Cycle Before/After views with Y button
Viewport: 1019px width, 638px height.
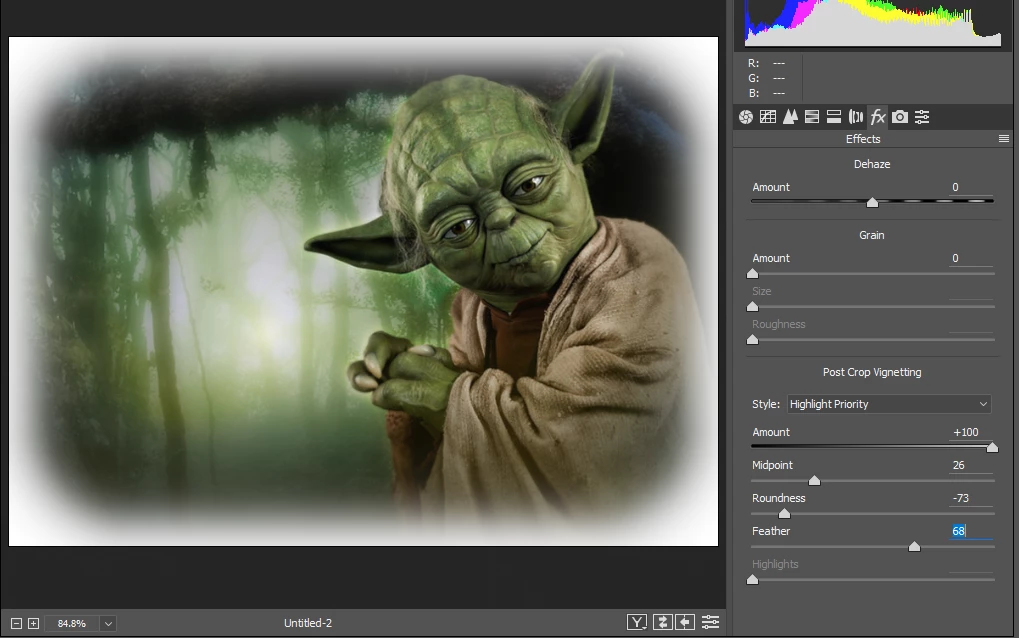pos(637,622)
